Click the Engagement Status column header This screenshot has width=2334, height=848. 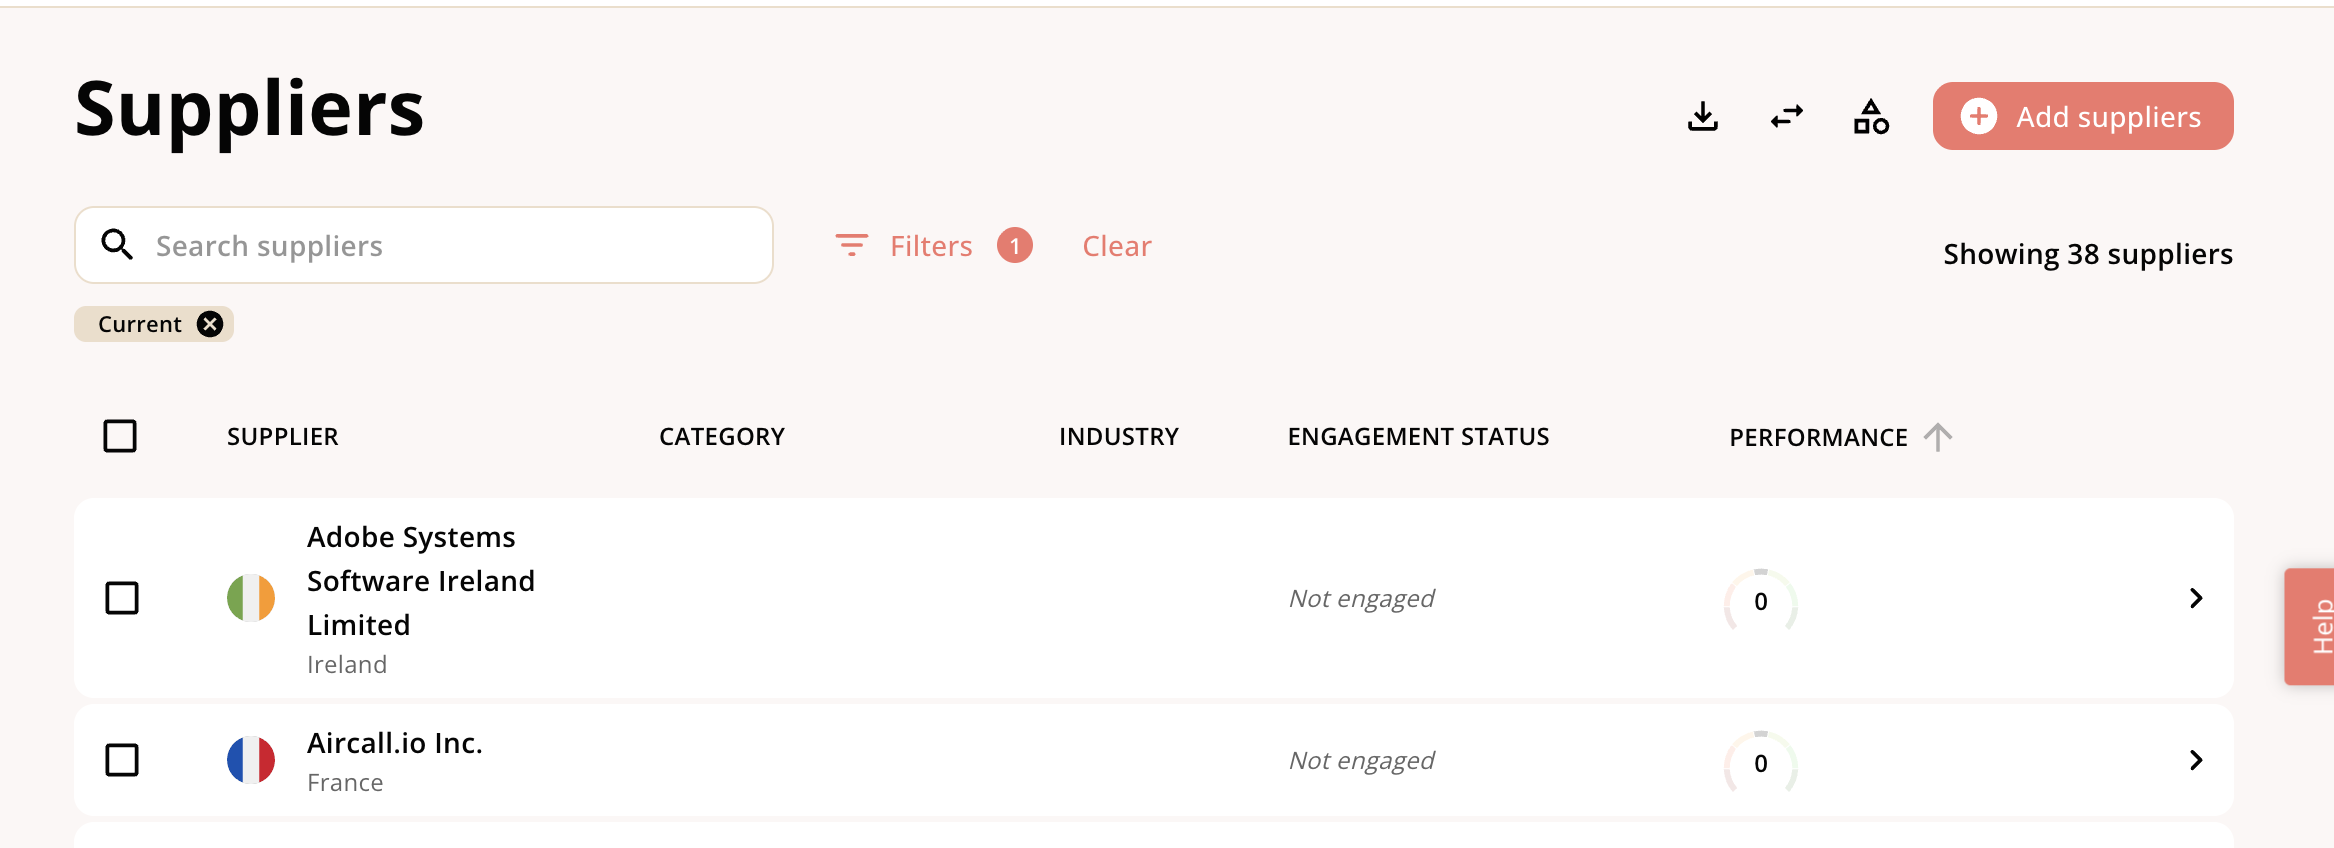point(1418,437)
